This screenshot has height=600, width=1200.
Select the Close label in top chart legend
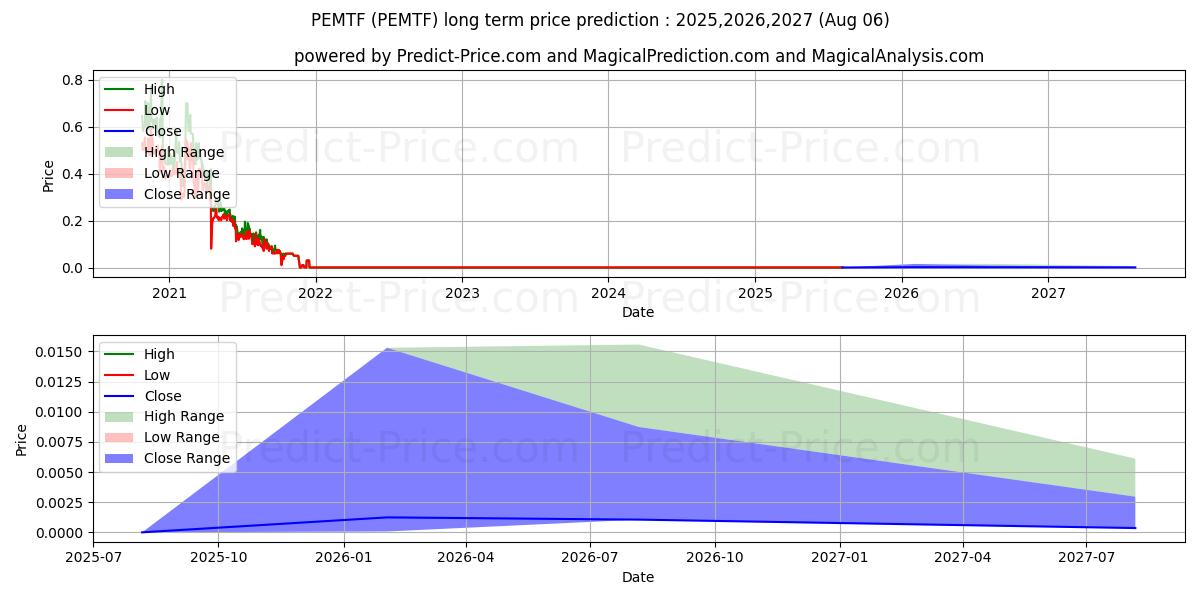coord(163,131)
